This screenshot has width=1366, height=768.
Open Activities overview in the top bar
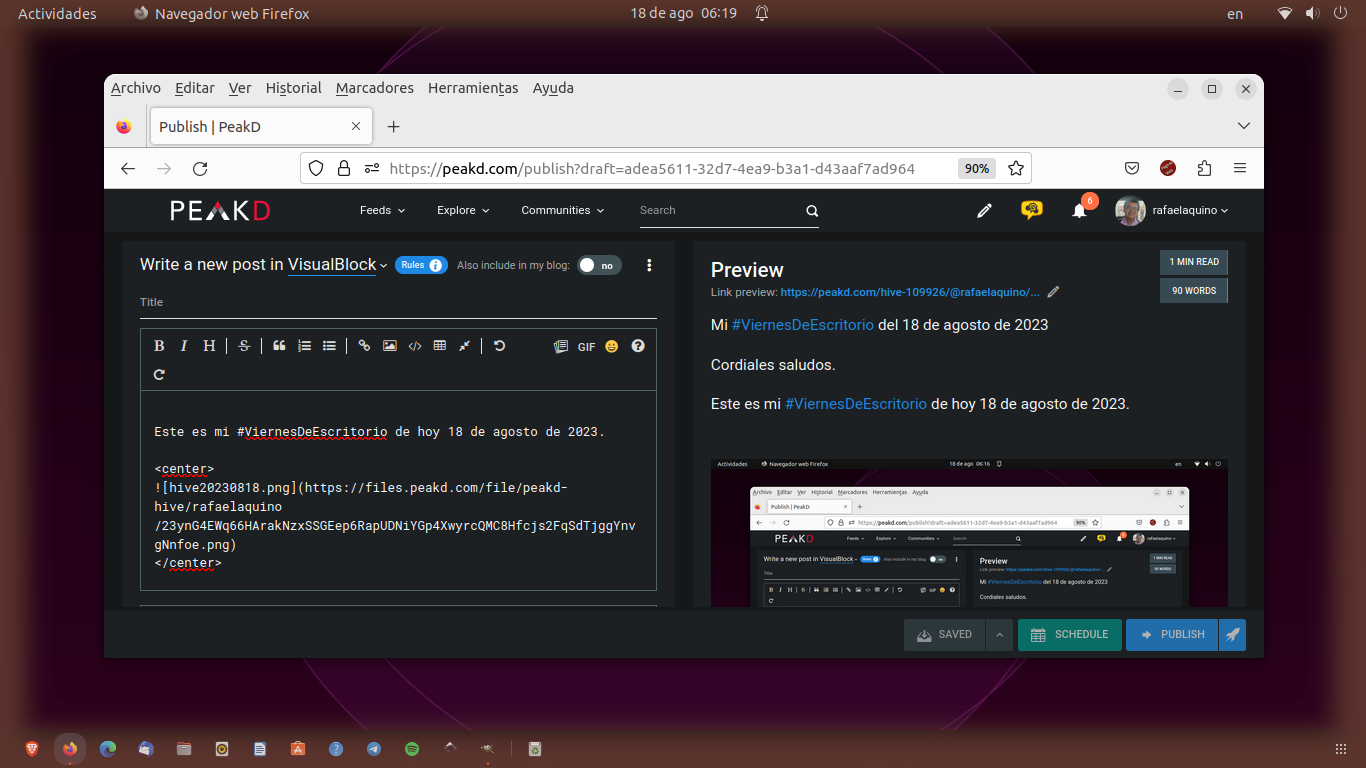click(57, 14)
